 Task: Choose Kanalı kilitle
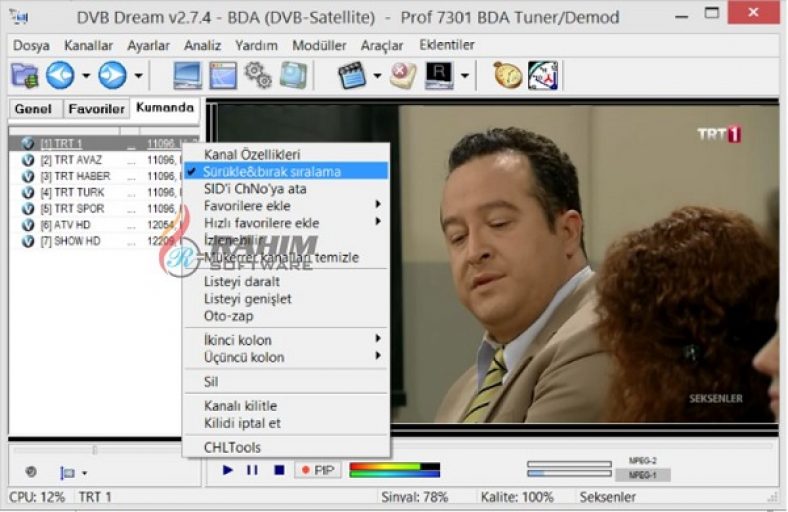tap(286, 405)
